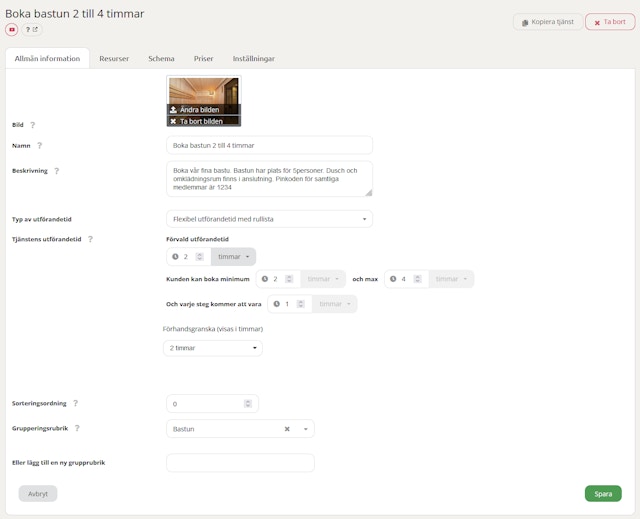Click the clock icon in Förvald utförandetid
The width and height of the screenshot is (640, 519).
coord(175,257)
